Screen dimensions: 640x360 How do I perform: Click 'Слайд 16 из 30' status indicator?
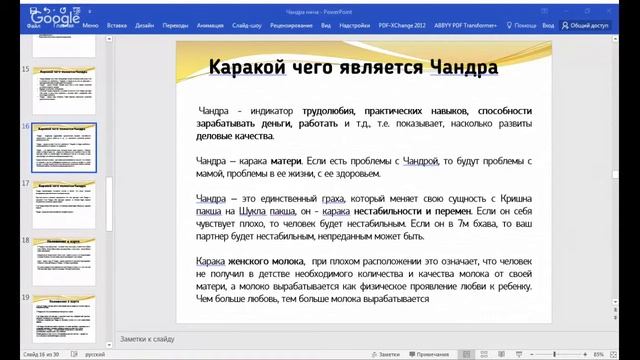(x=41, y=354)
